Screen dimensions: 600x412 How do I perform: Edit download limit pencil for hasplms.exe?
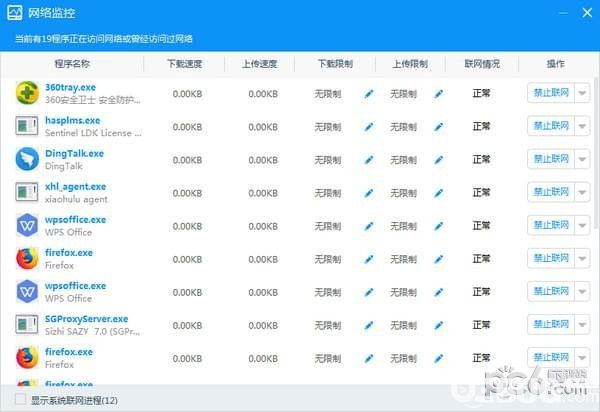click(x=369, y=127)
